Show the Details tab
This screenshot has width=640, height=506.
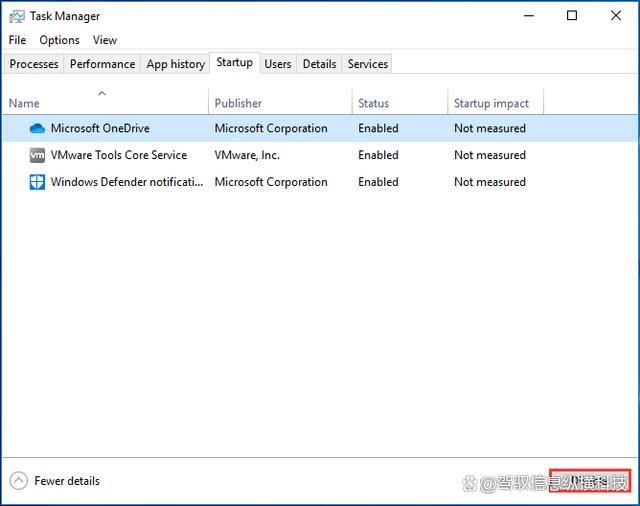(x=319, y=64)
